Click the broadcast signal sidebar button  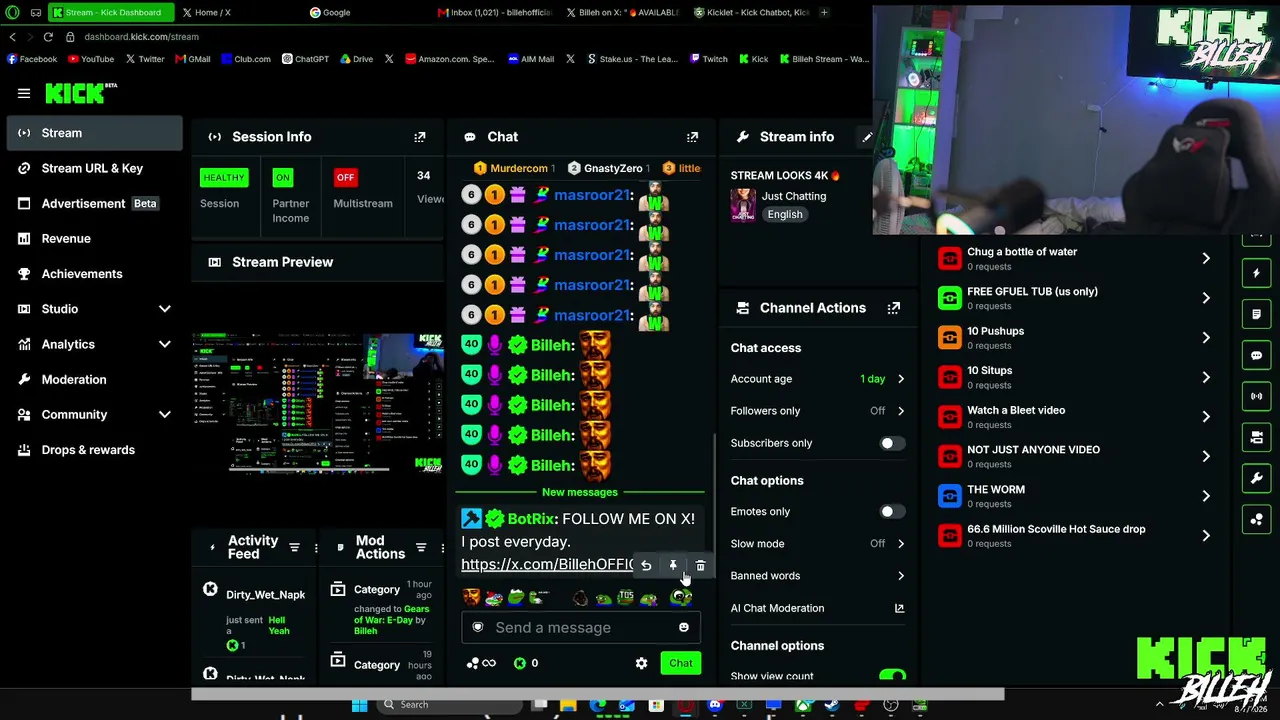(1257, 396)
